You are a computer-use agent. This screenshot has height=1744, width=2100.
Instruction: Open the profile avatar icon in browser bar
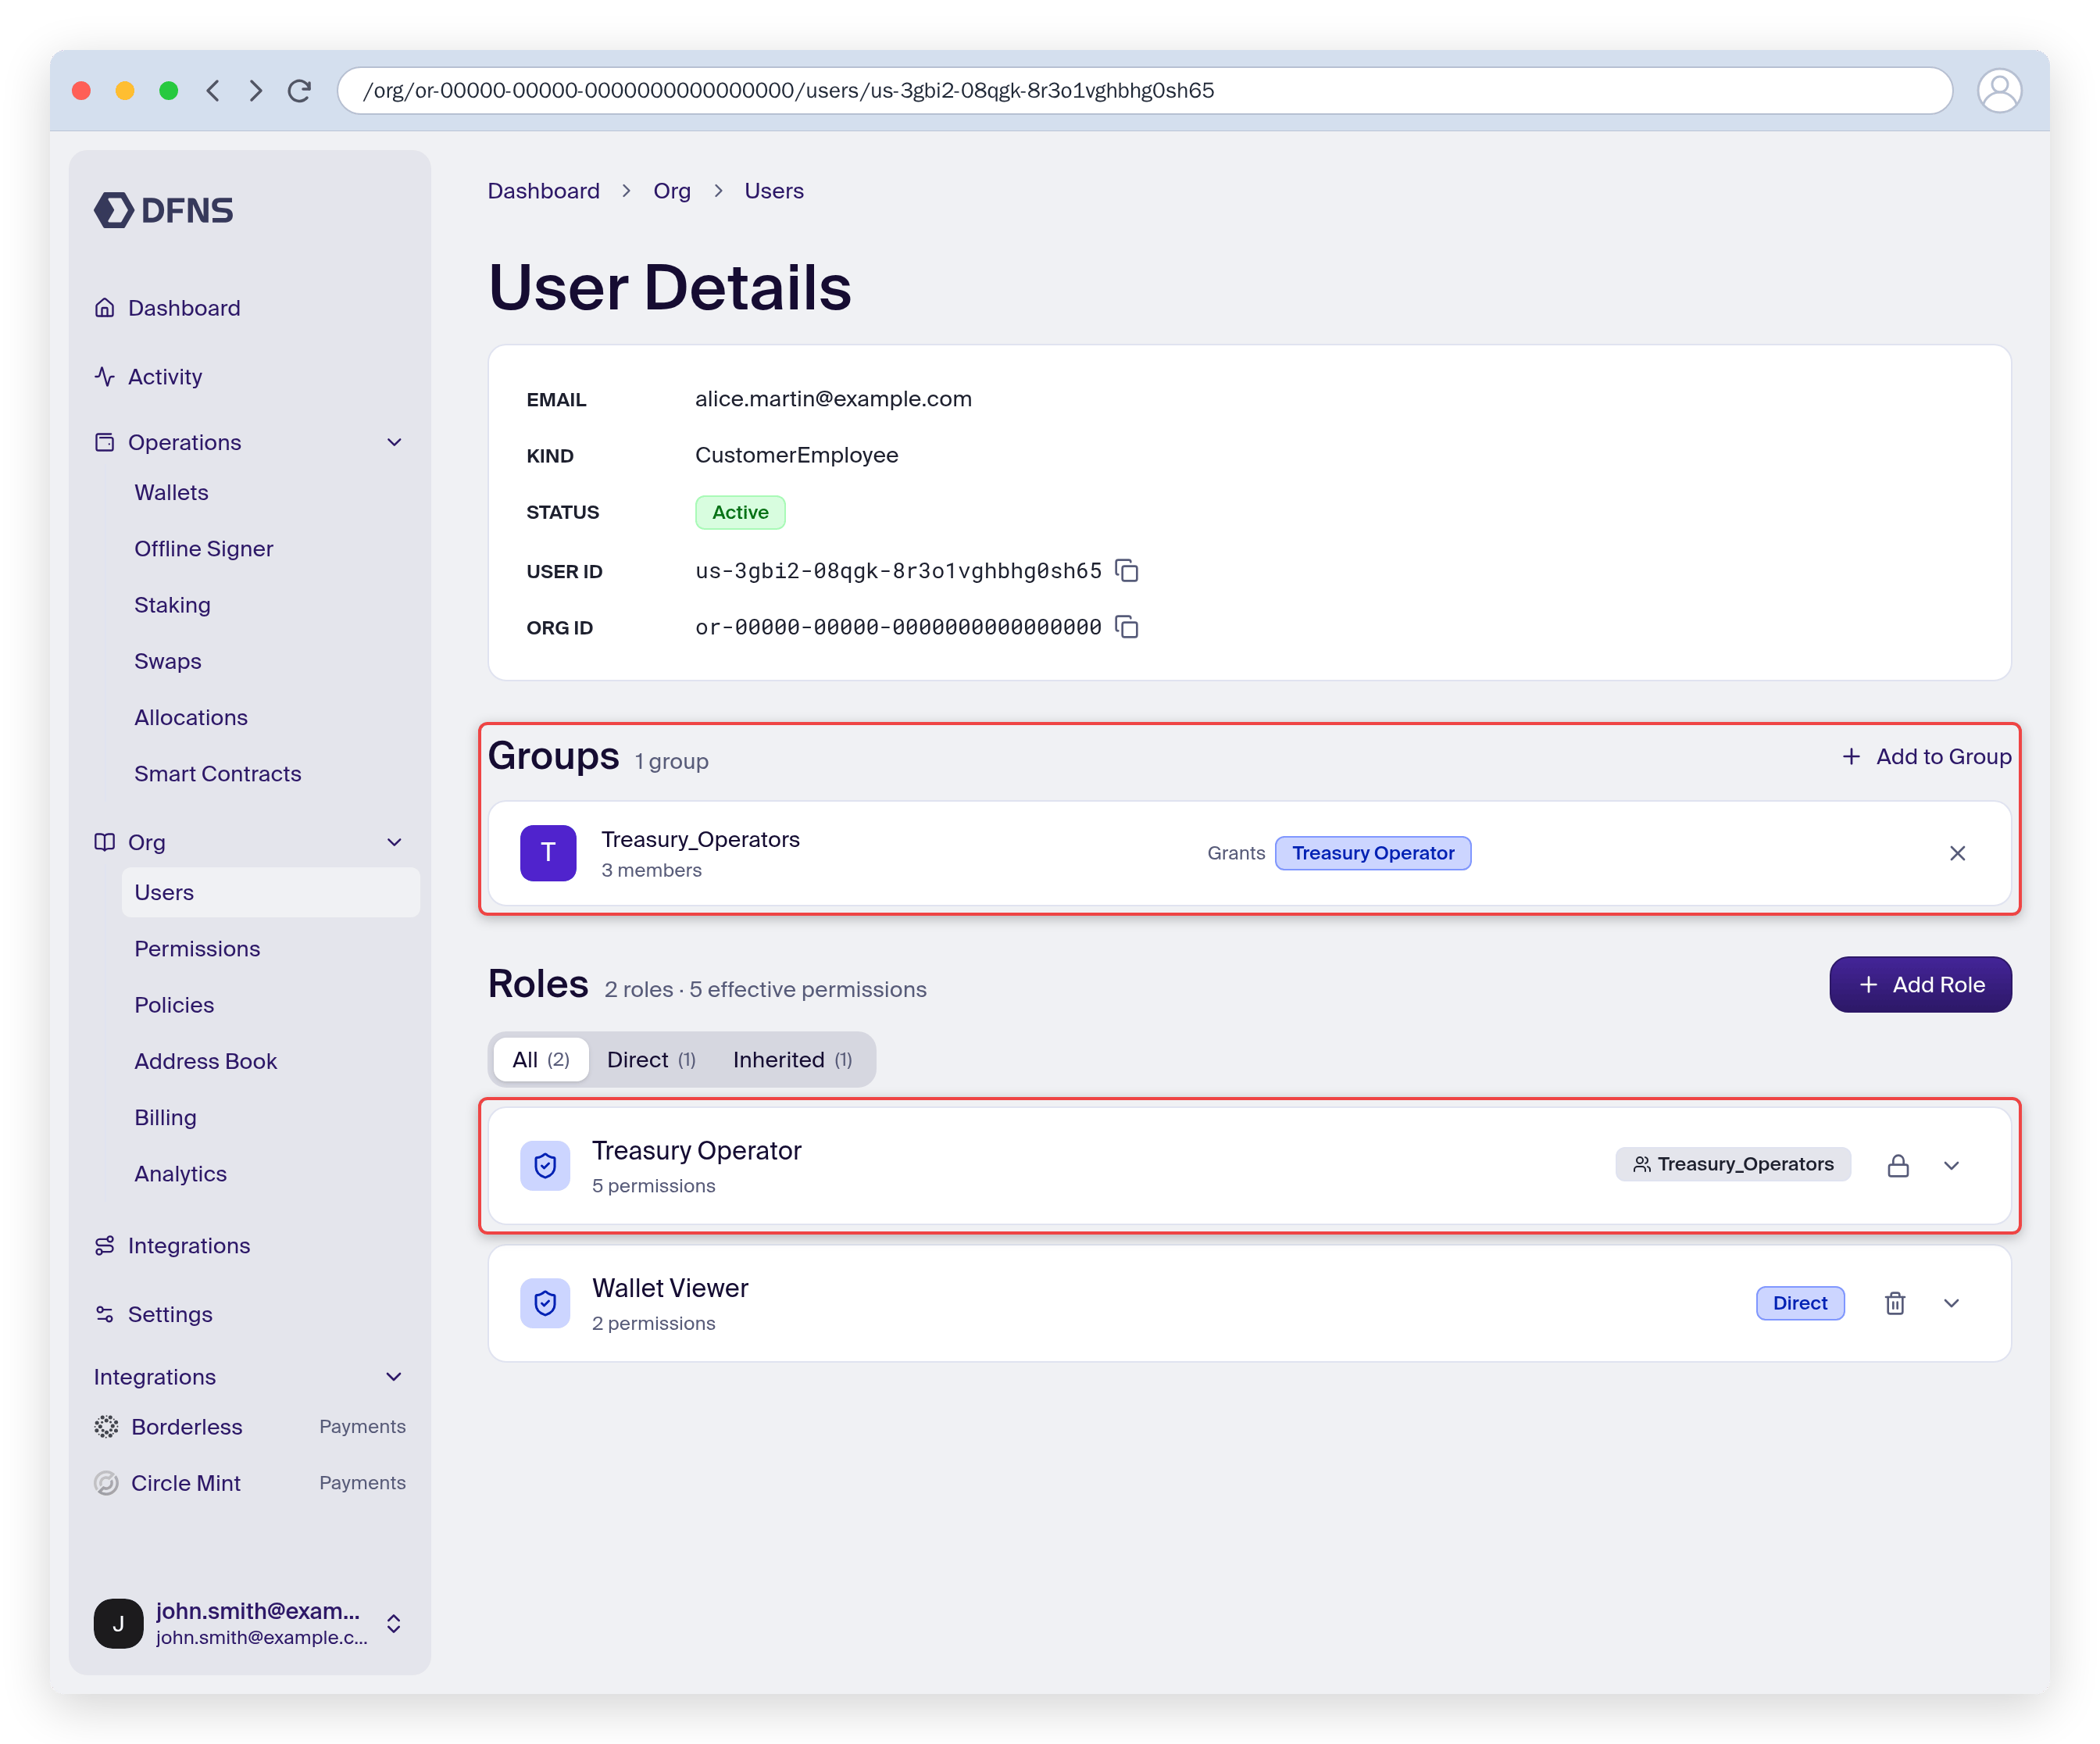point(1999,91)
